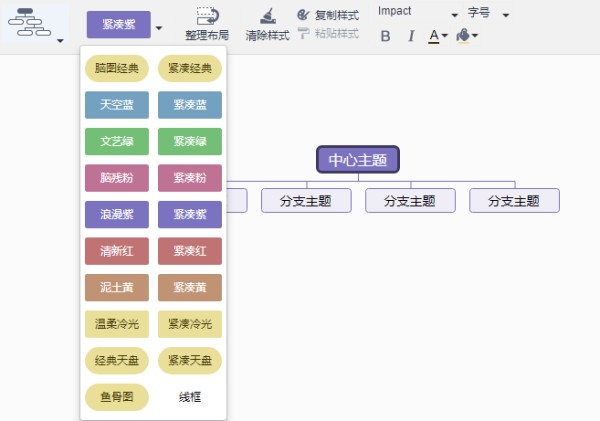600x421 pixels.
Task: Select the 天空蓝 theme
Action: point(117,105)
